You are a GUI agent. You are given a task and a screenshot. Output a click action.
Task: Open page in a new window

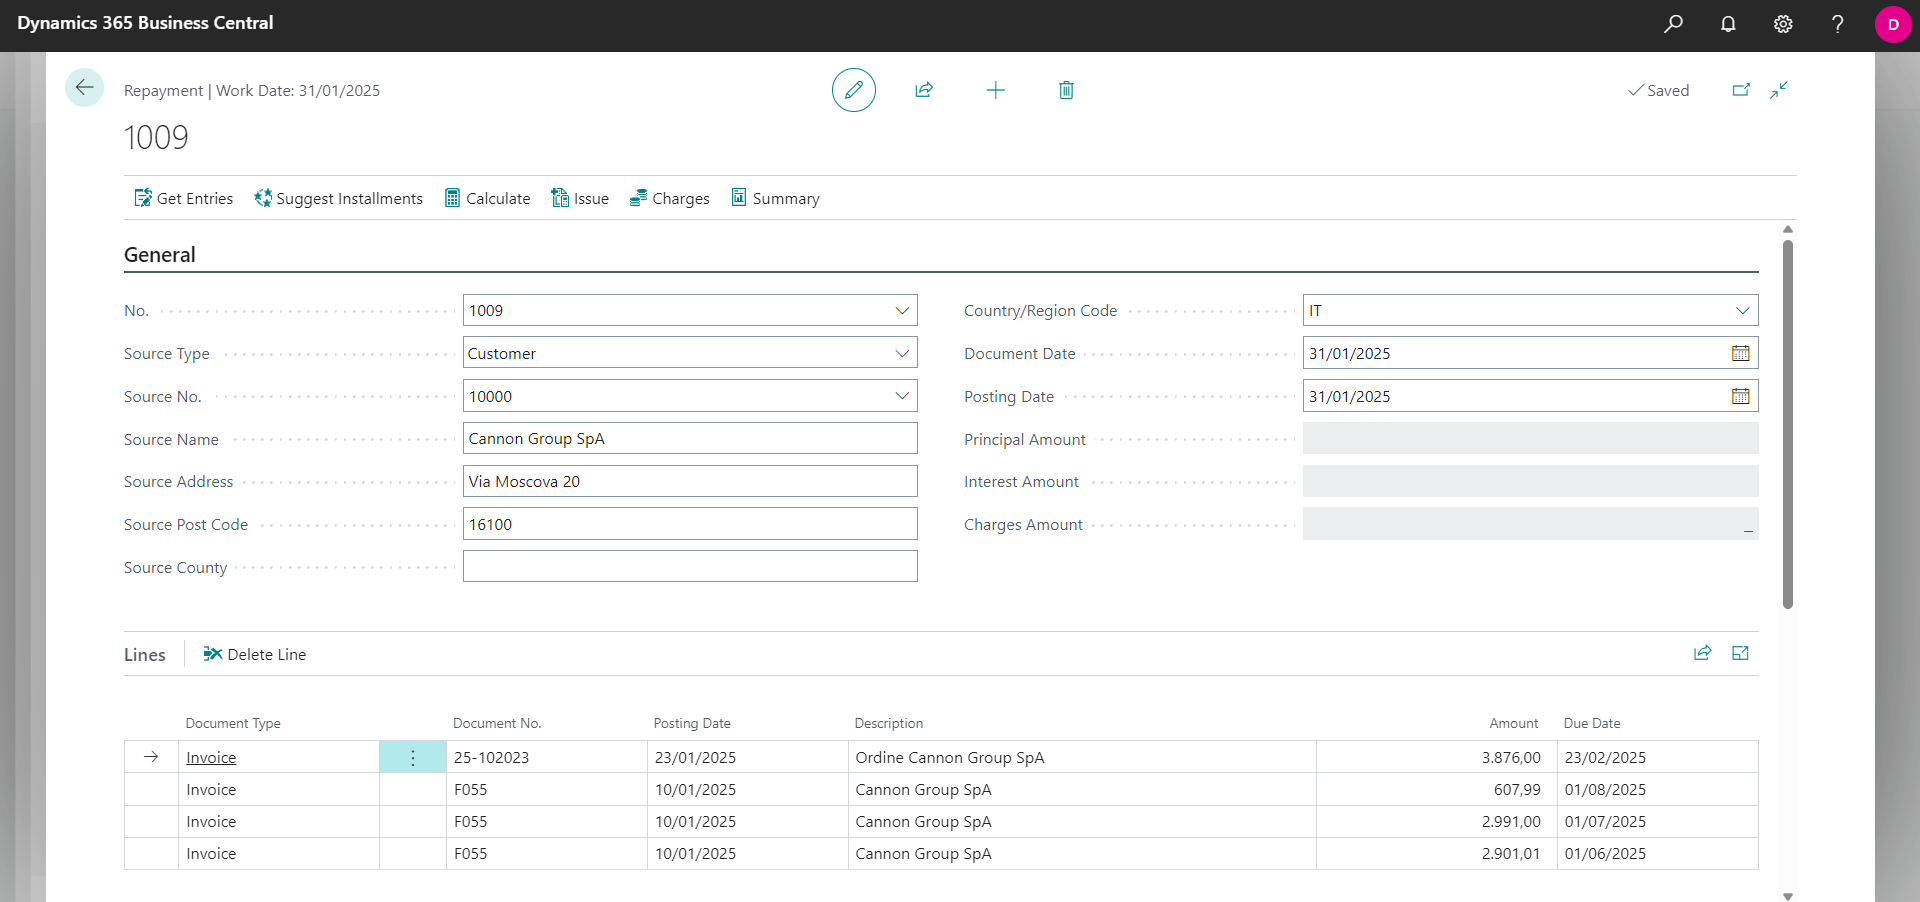[1741, 90]
